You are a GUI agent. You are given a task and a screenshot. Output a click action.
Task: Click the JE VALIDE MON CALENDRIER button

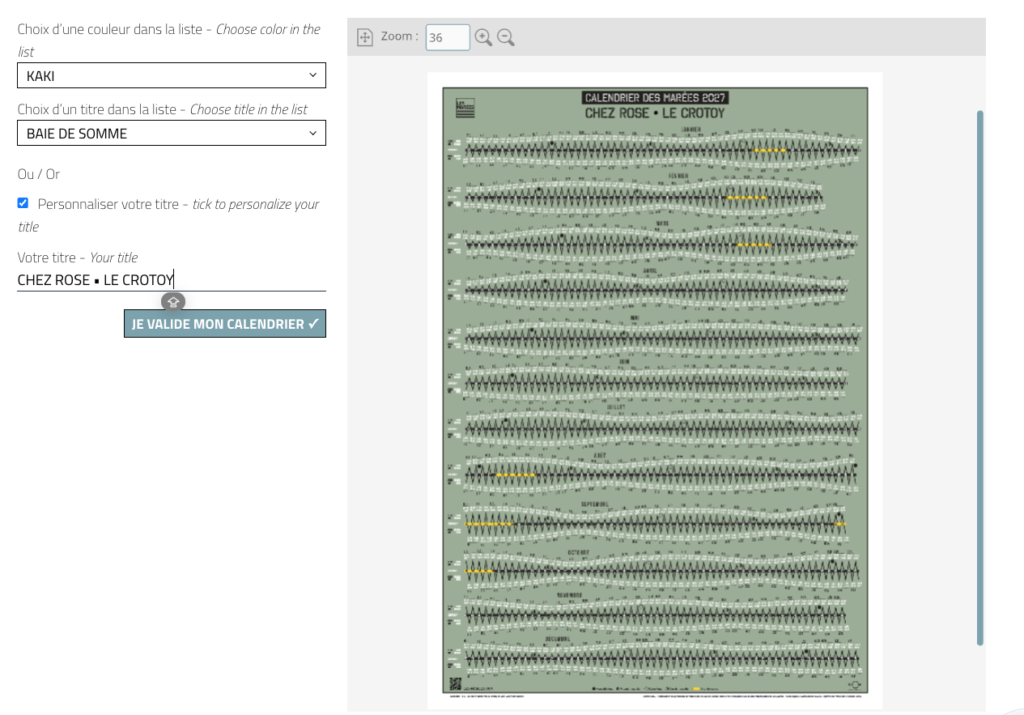(225, 324)
